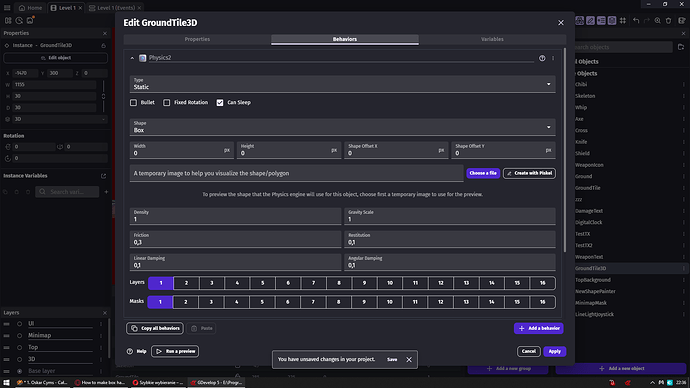Collapse the Physics2 behavior section

(x=132, y=58)
